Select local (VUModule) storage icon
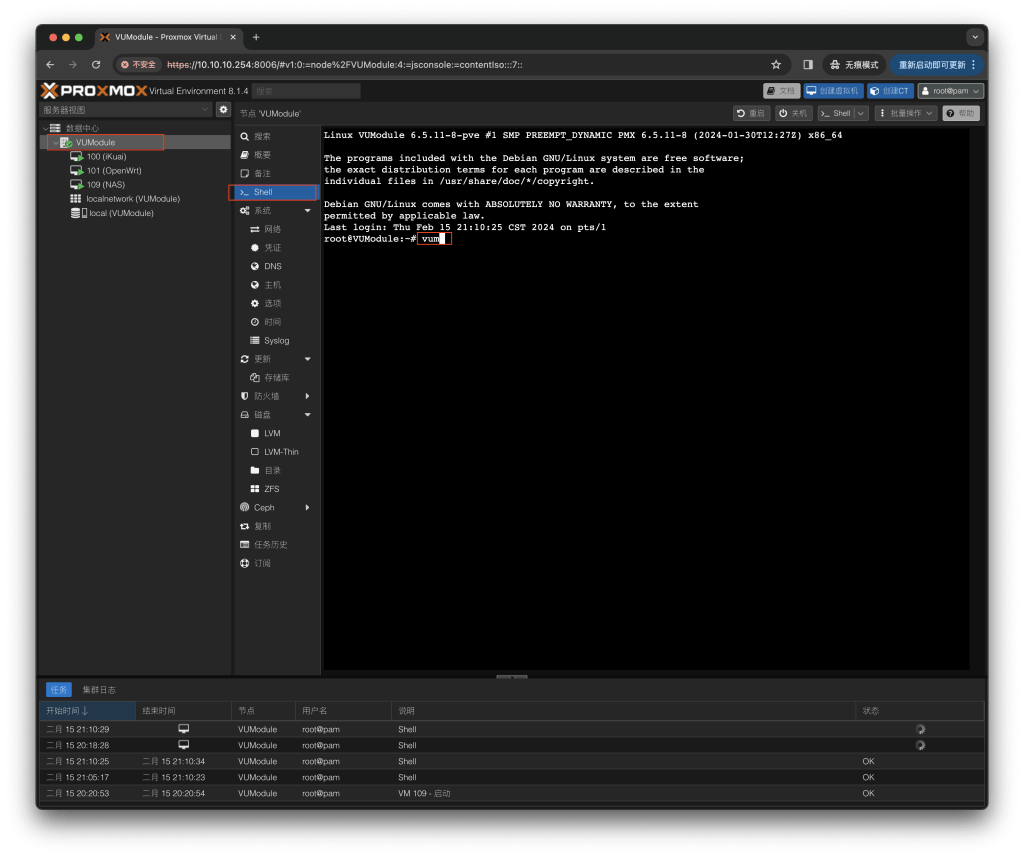The width and height of the screenshot is (1024, 857). point(77,213)
